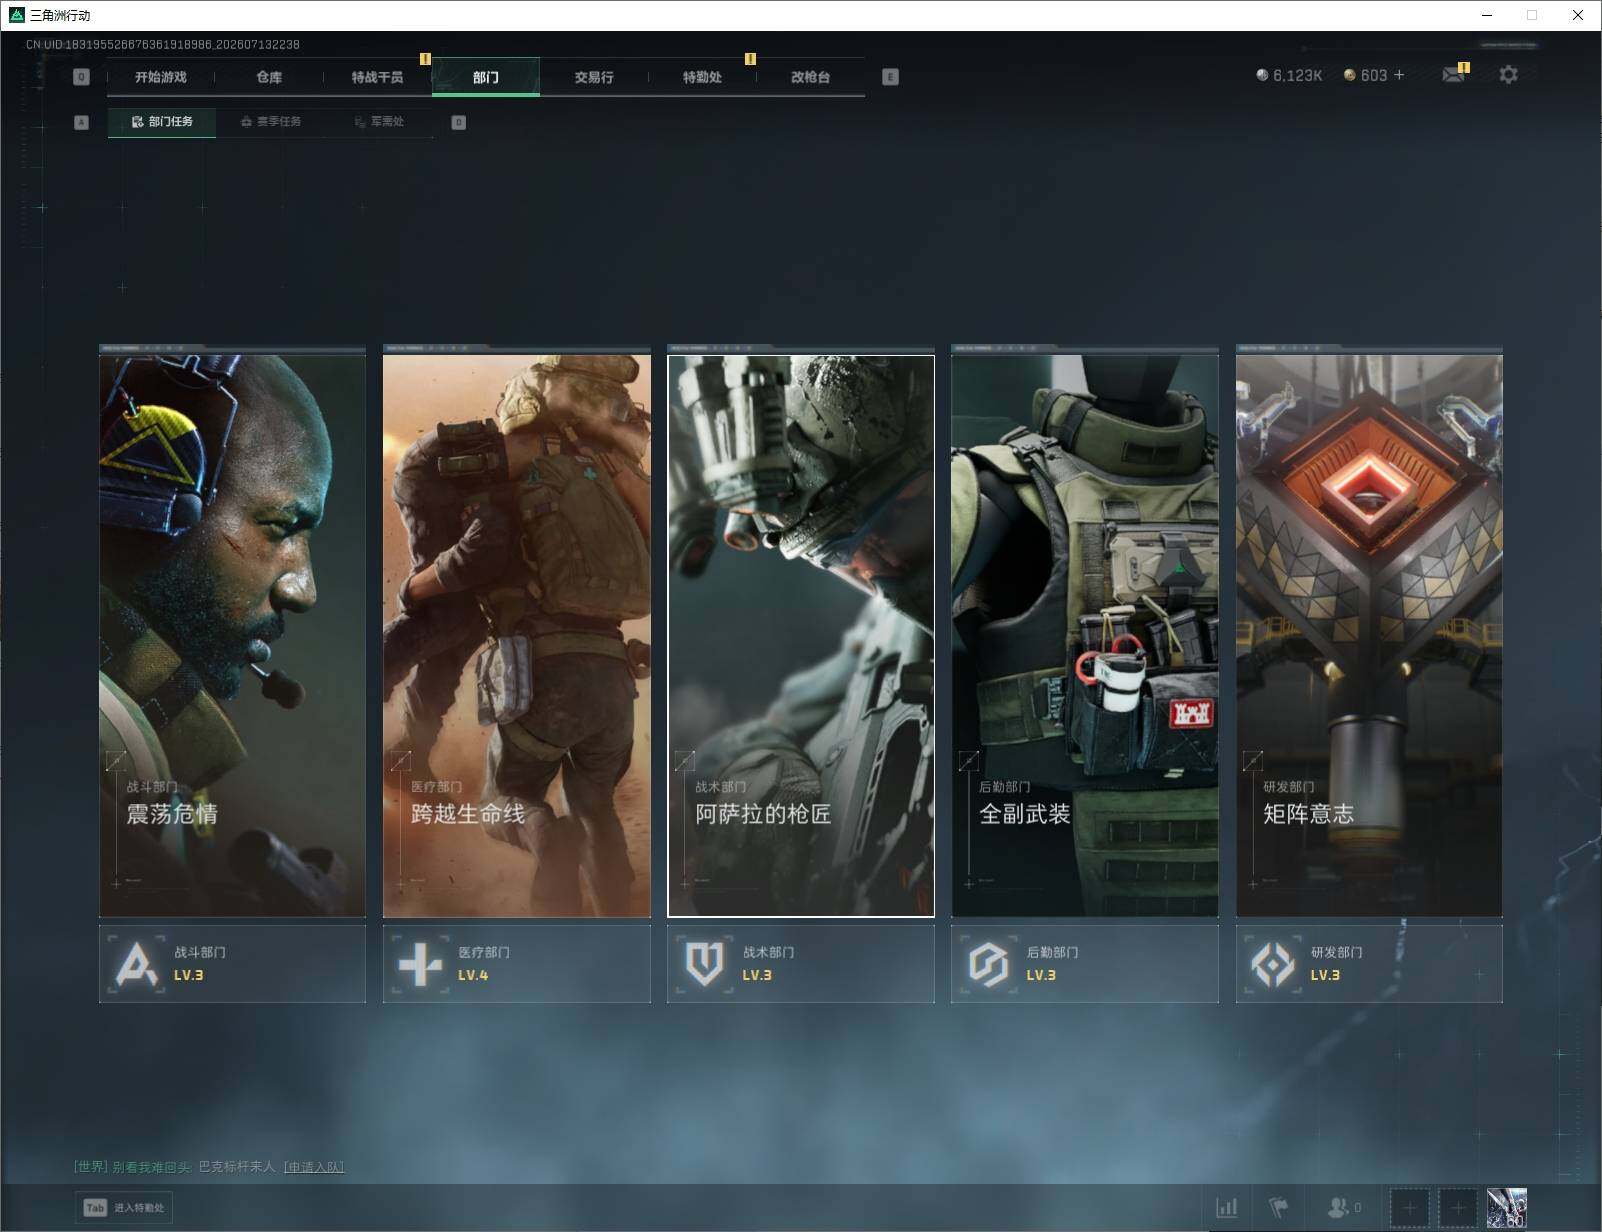Open the 全副武装 logistics mission card
This screenshot has width=1602, height=1232.
pyautogui.click(x=1085, y=635)
